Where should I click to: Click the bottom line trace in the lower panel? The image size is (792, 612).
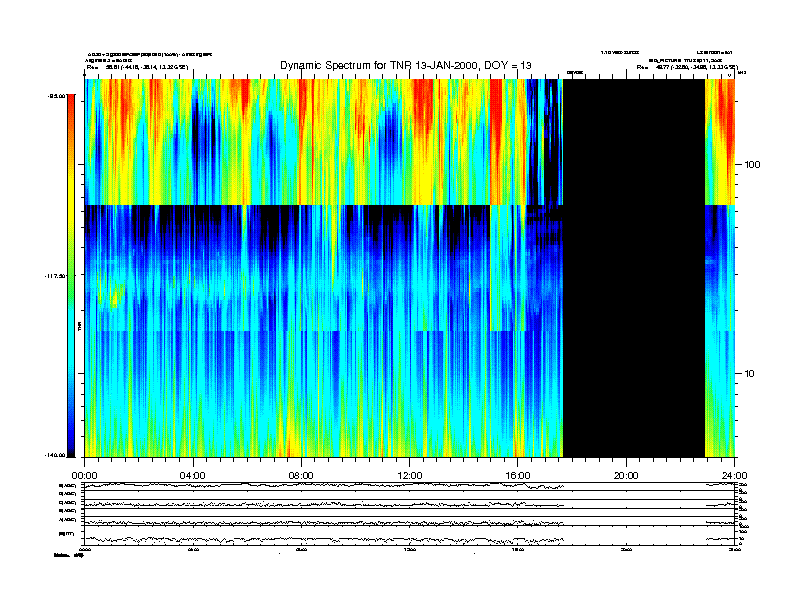pos(410,539)
